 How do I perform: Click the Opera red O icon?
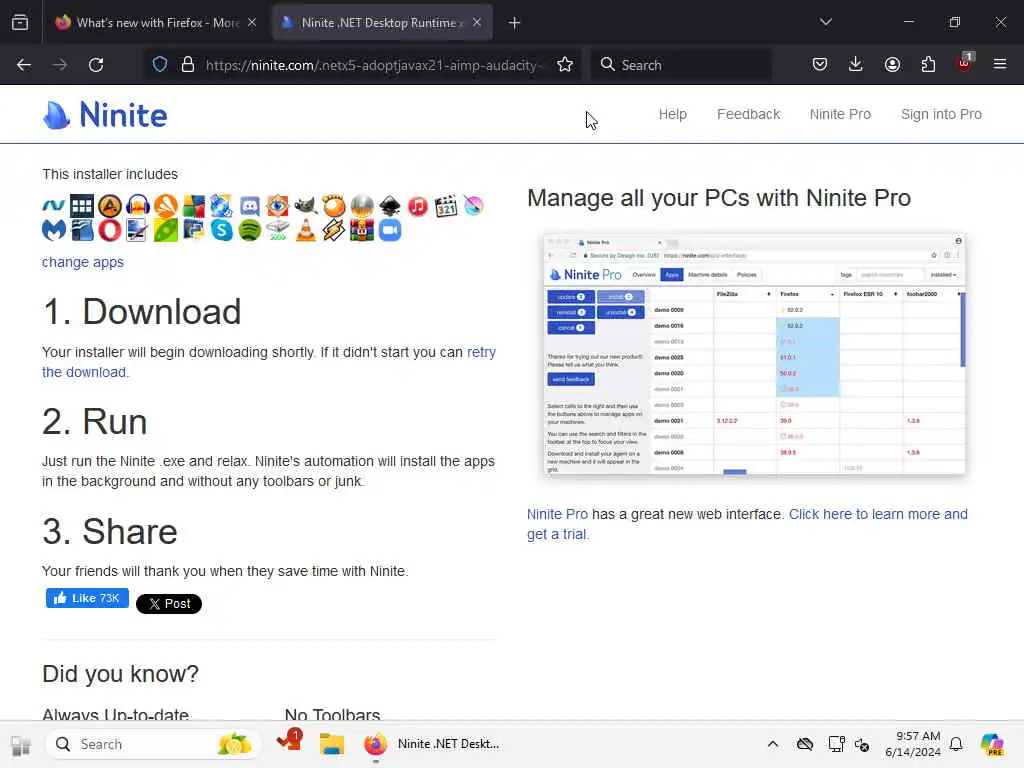110,230
